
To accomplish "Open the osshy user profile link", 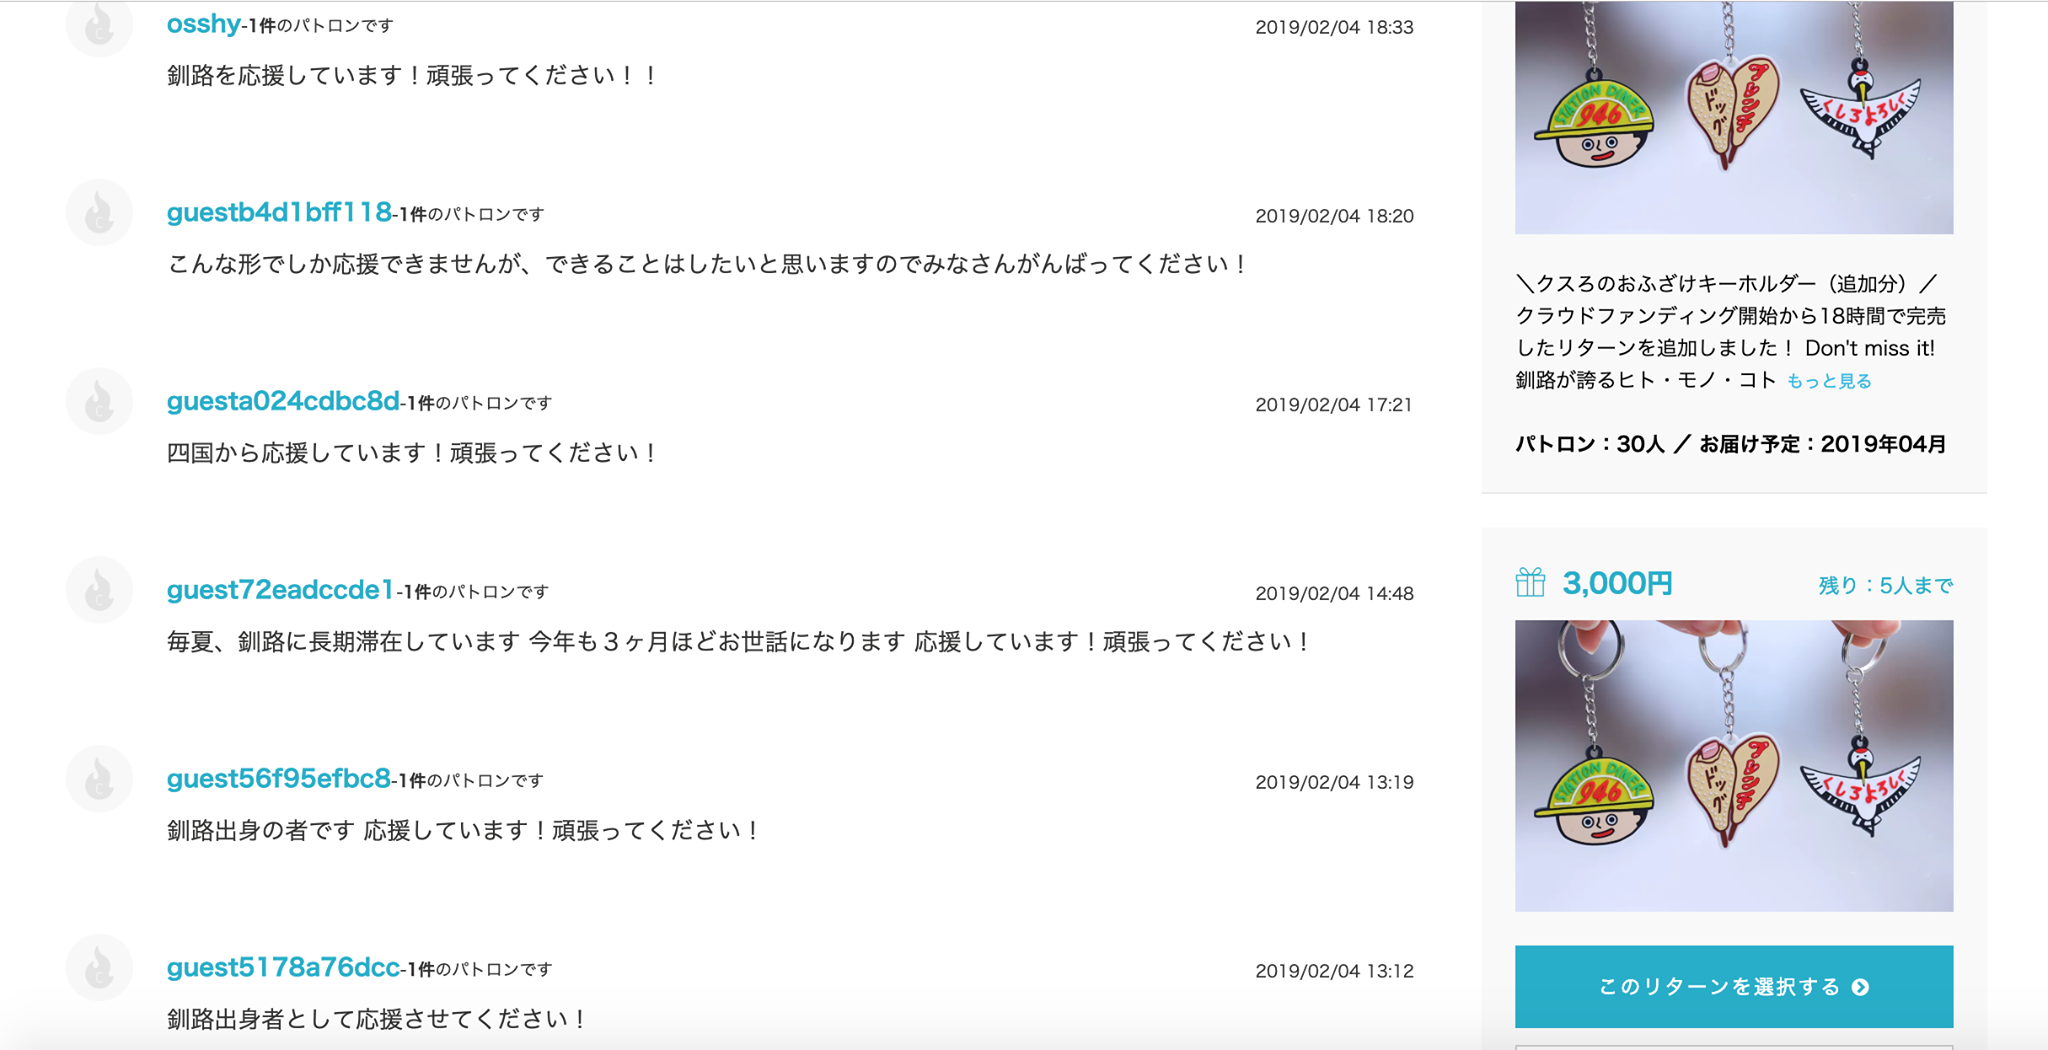I will [203, 24].
